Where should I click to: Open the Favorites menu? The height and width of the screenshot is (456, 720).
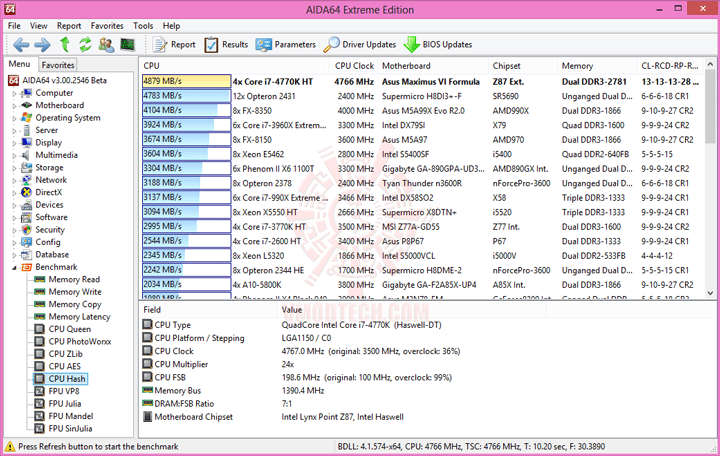(107, 26)
